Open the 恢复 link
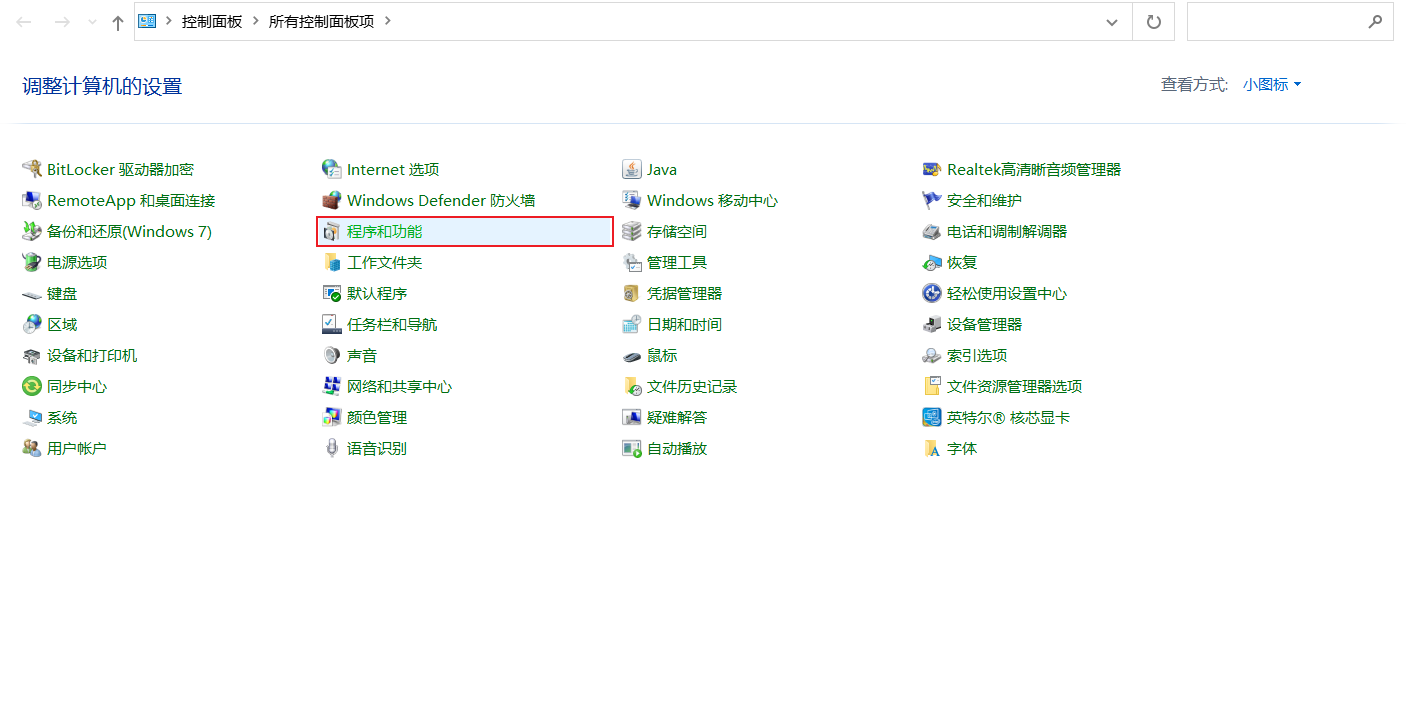This screenshot has height=721, width=1406. 962,263
